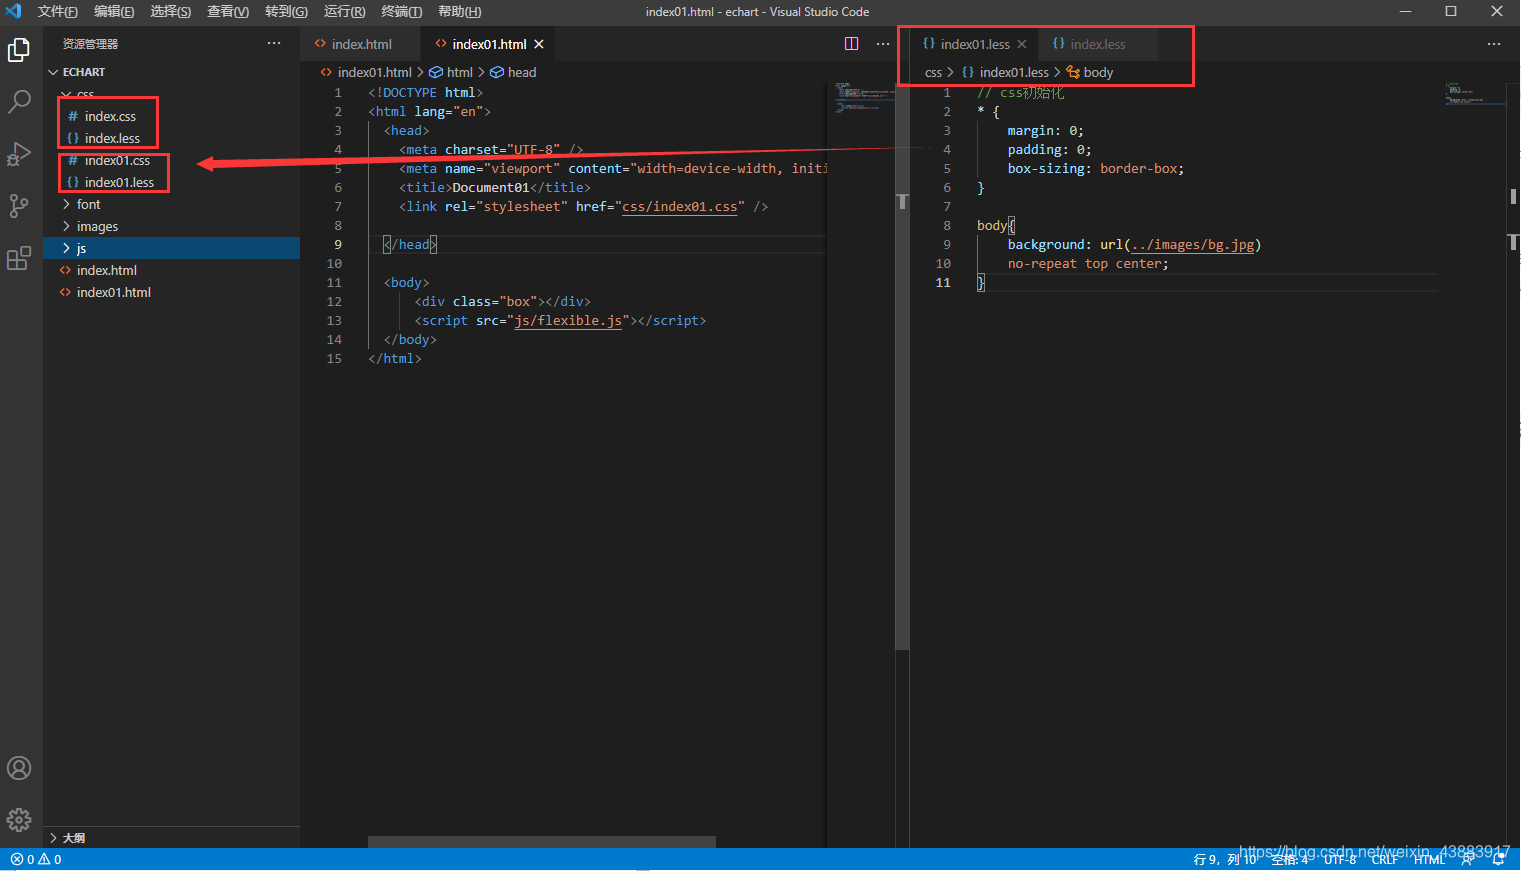
Task: Click the minimap of the right editor
Action: tap(1475, 95)
